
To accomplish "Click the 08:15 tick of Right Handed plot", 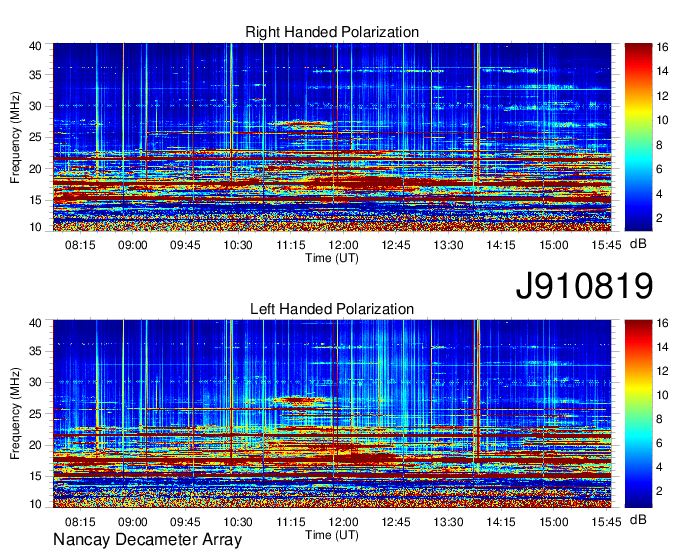I will coord(80,245).
